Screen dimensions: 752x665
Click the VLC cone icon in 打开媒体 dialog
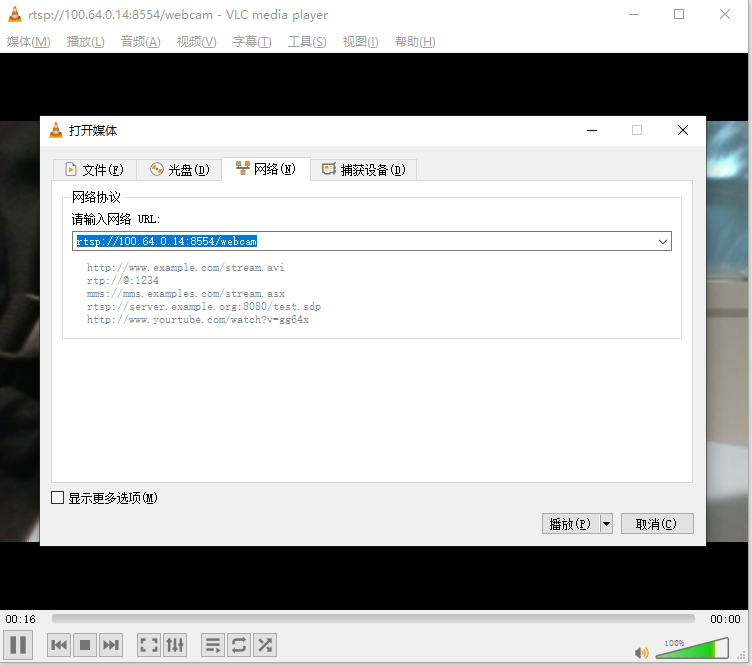click(56, 130)
